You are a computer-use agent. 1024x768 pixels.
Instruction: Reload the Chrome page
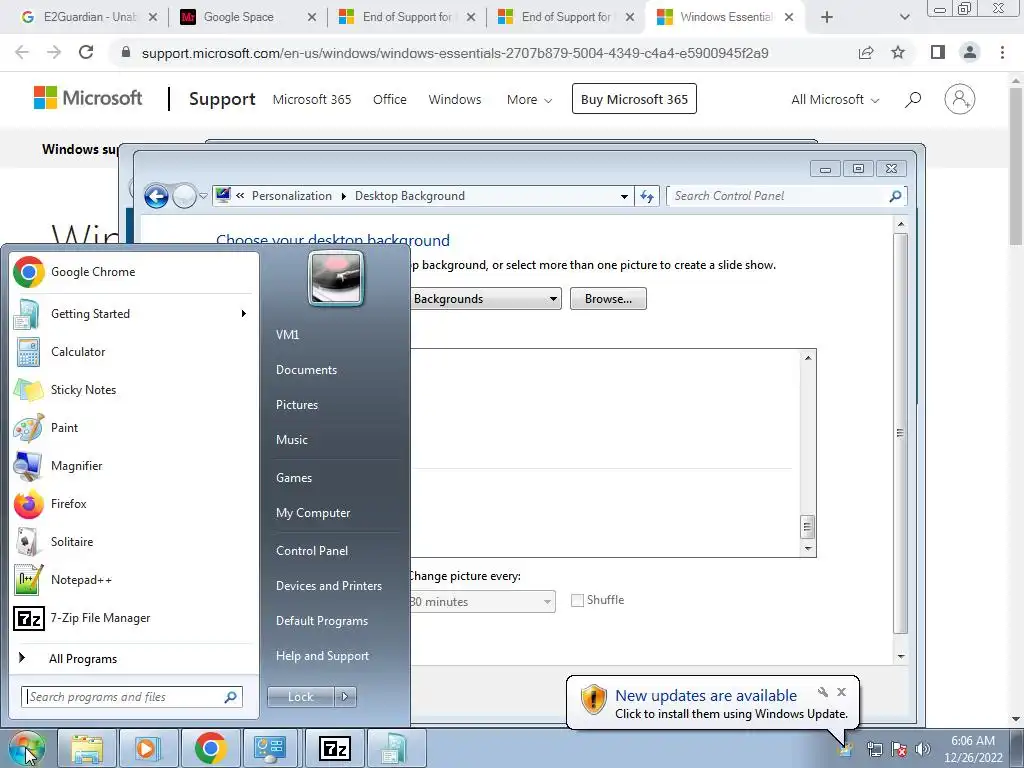tap(86, 52)
